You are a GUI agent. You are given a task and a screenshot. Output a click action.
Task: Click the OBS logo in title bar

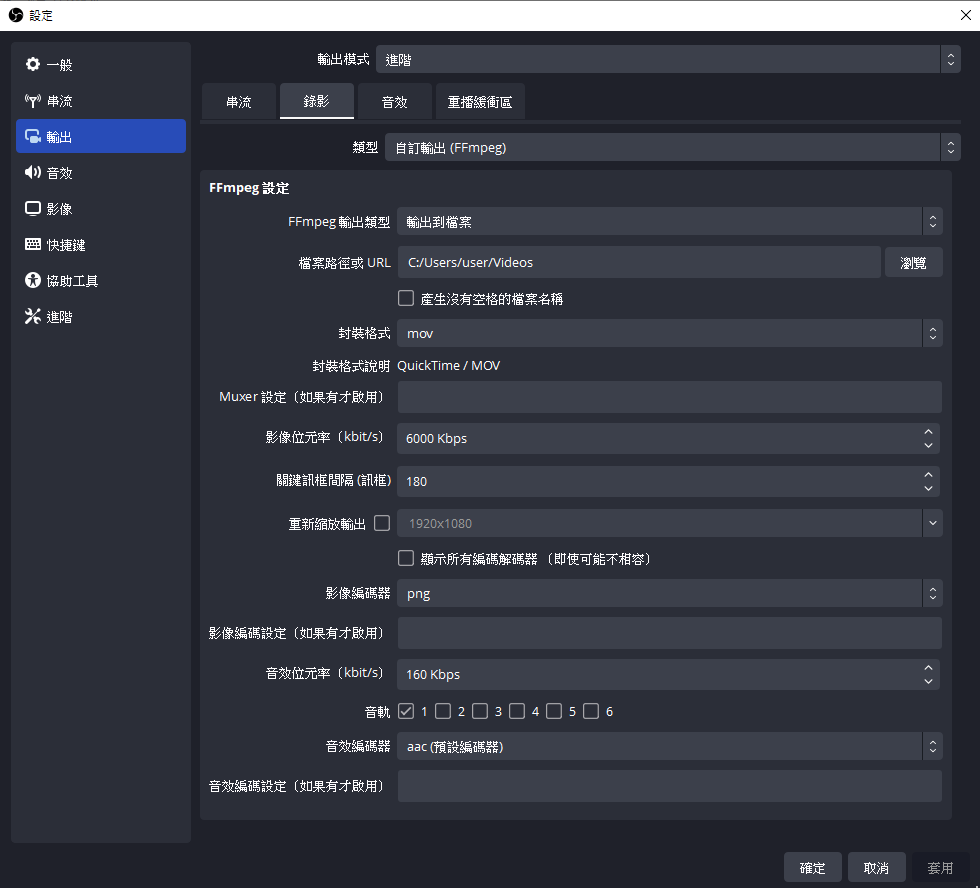16,15
